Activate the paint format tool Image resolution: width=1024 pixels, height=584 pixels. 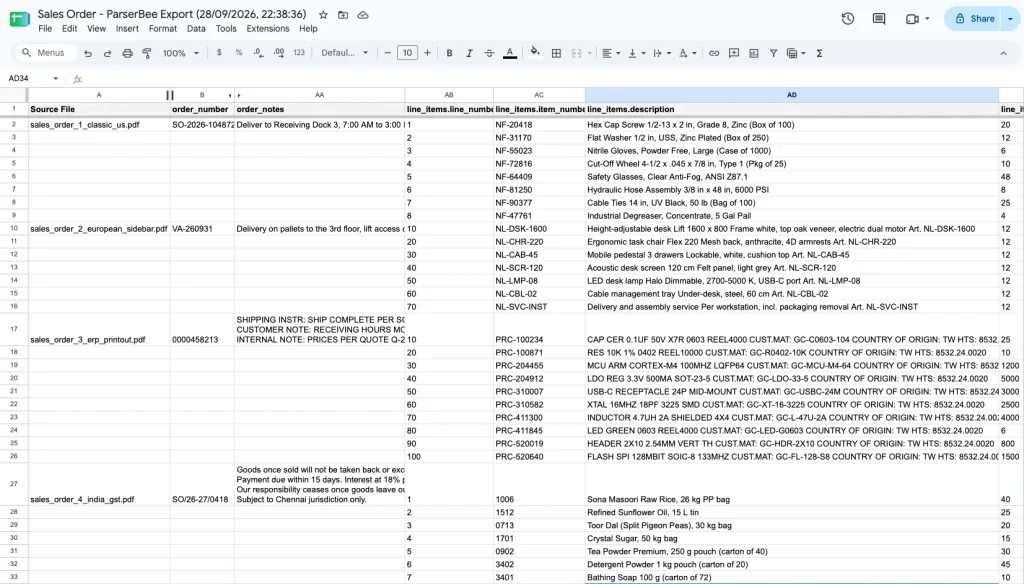click(147, 53)
